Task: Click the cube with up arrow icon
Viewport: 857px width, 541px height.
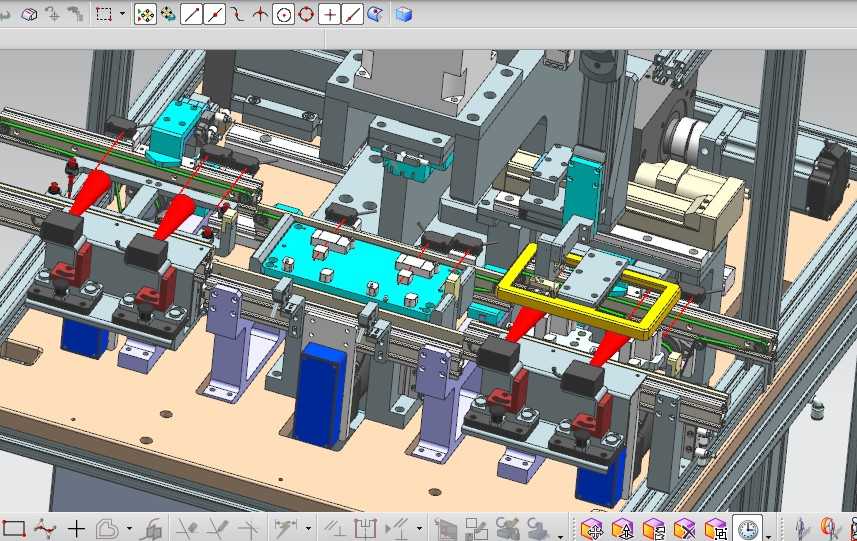Action: [623, 529]
